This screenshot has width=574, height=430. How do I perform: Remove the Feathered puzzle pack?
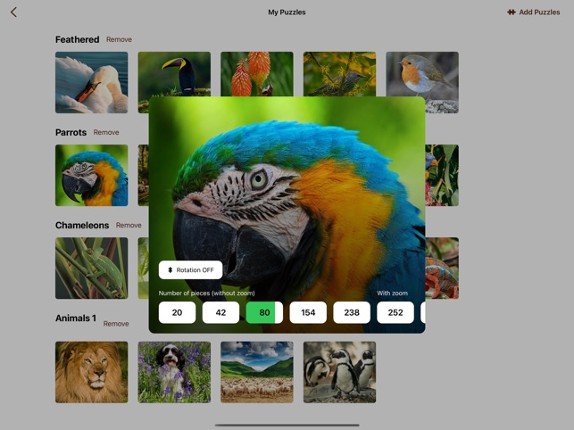119,40
